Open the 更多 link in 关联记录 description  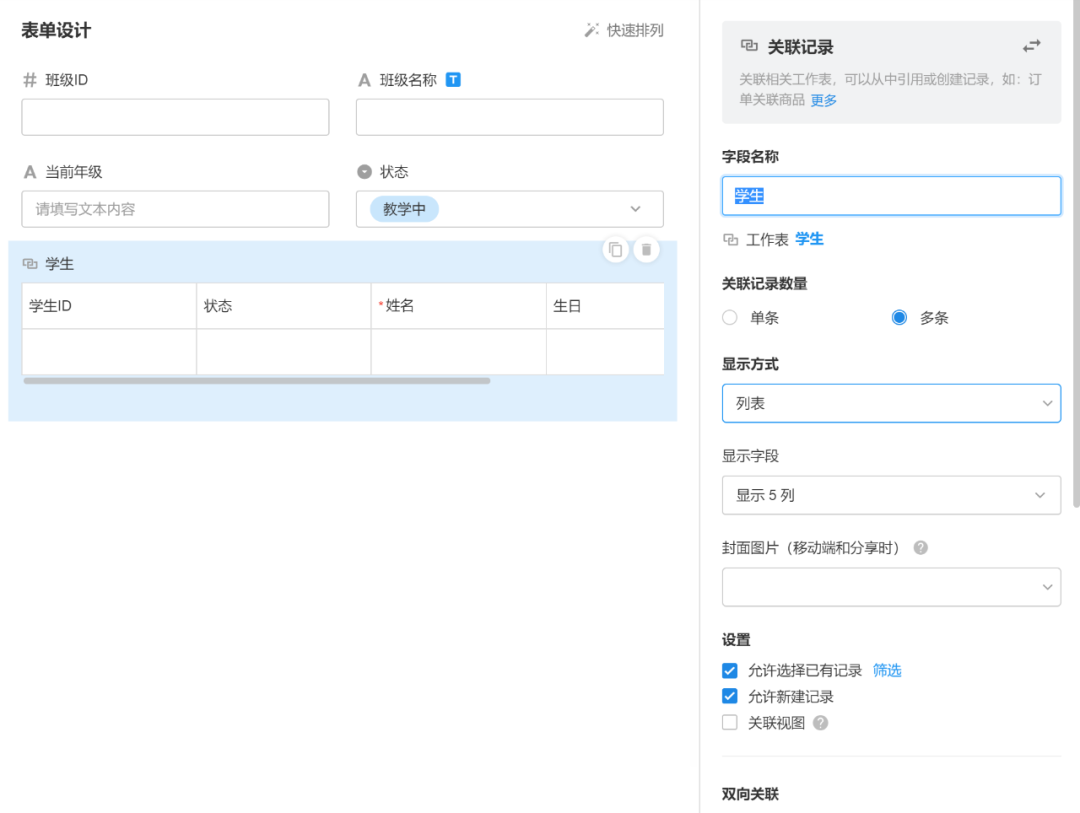(x=822, y=100)
